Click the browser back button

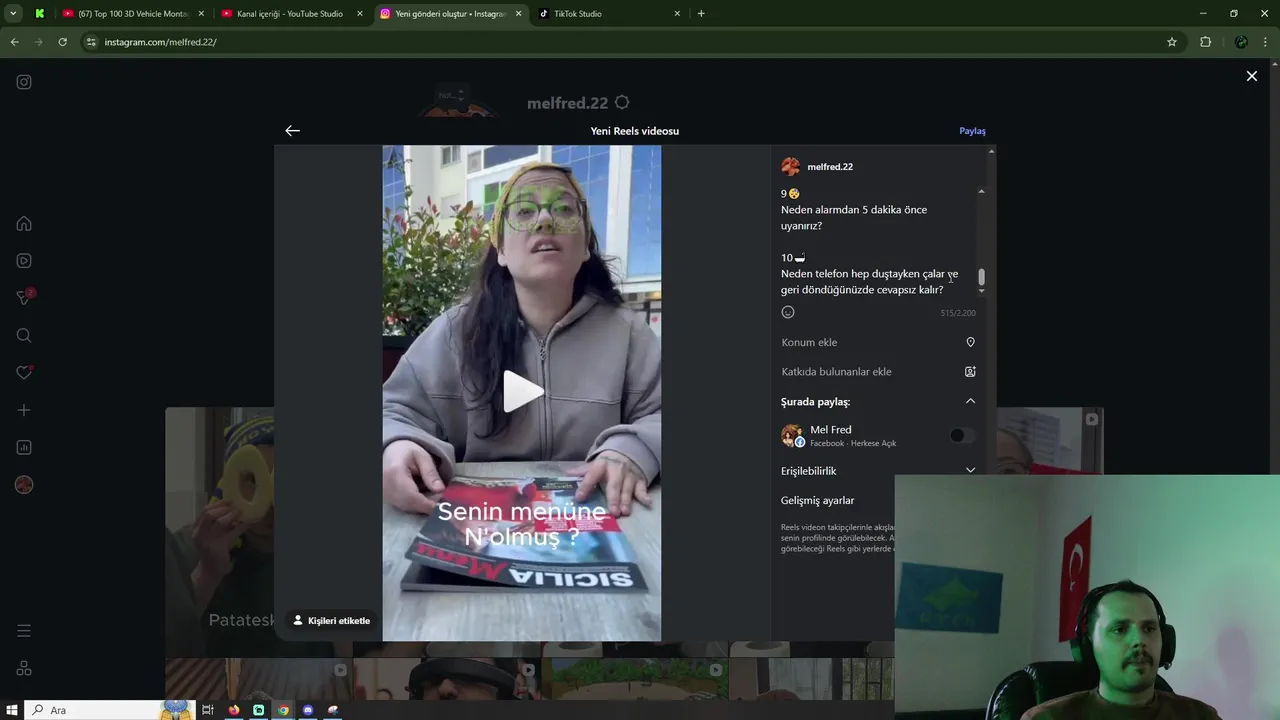pyautogui.click(x=14, y=42)
